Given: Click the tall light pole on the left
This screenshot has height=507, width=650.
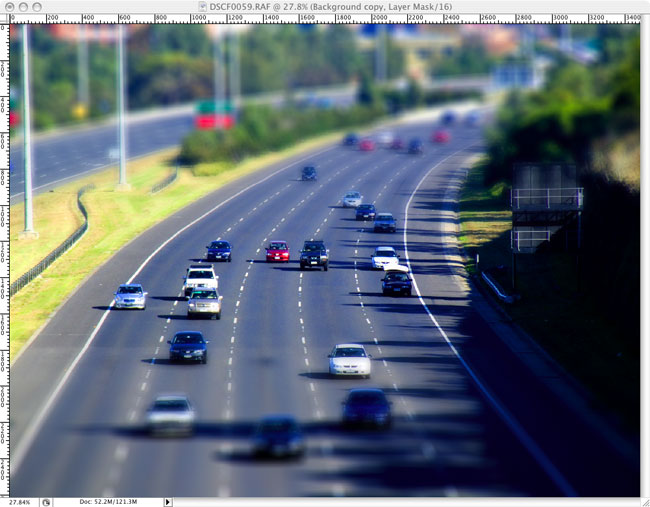Looking at the screenshot, I should pyautogui.click(x=27, y=130).
